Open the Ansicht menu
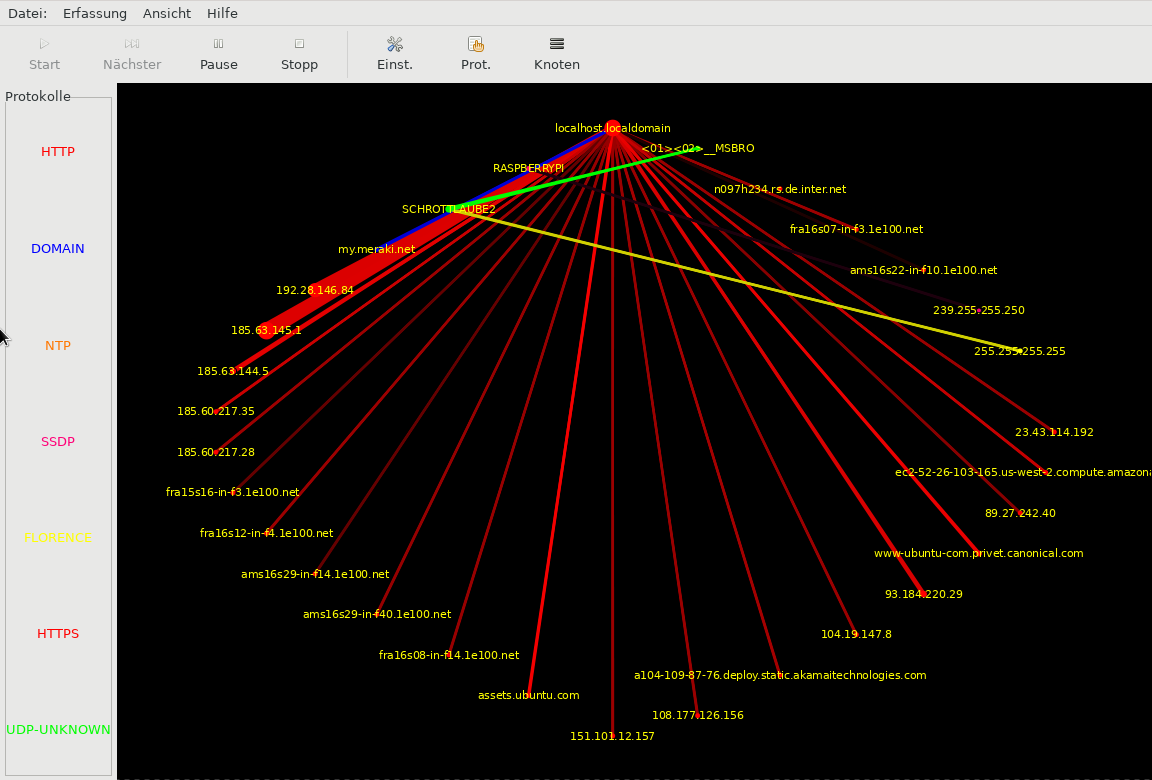Image resolution: width=1152 pixels, height=780 pixels. click(x=167, y=13)
